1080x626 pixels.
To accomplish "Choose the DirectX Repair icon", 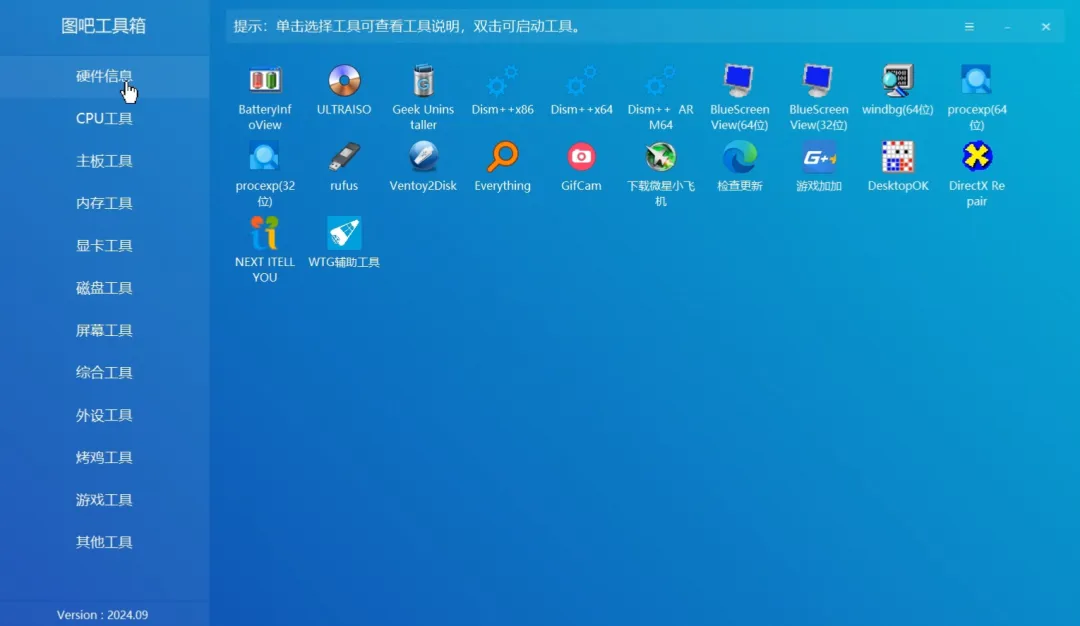I will tap(977, 157).
